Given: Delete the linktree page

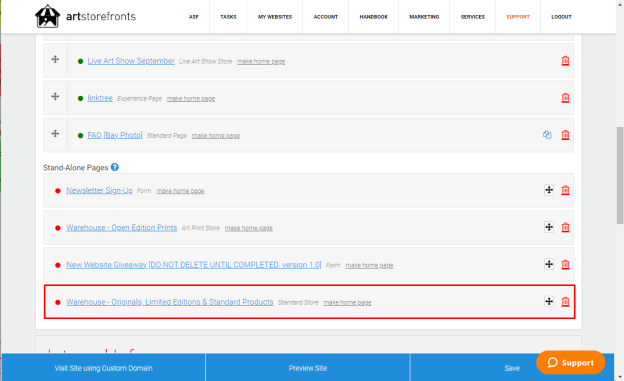Looking at the screenshot, I should (565, 98).
